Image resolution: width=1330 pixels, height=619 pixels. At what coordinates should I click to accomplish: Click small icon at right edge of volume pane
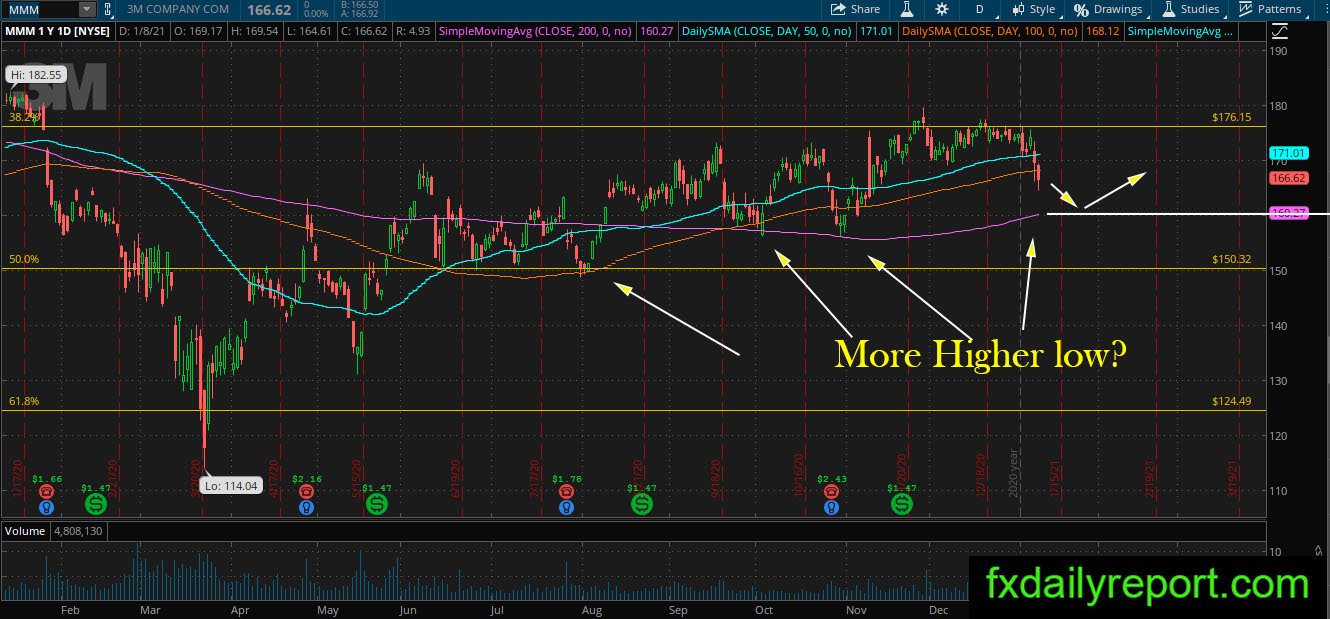1318,549
